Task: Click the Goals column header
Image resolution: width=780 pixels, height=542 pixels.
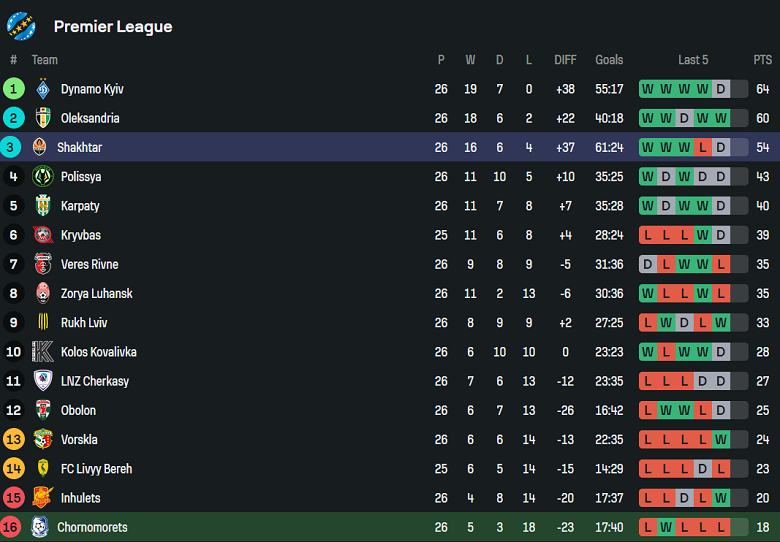Action: tap(609, 60)
